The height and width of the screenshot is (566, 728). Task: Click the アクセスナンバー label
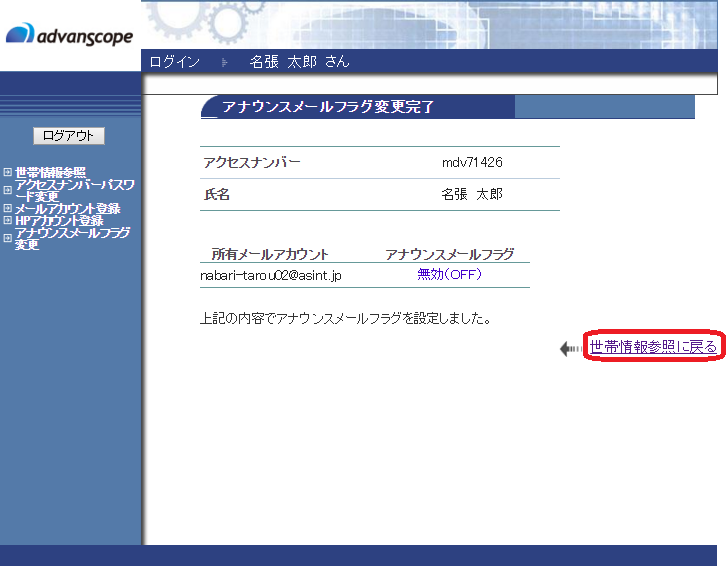(252, 162)
